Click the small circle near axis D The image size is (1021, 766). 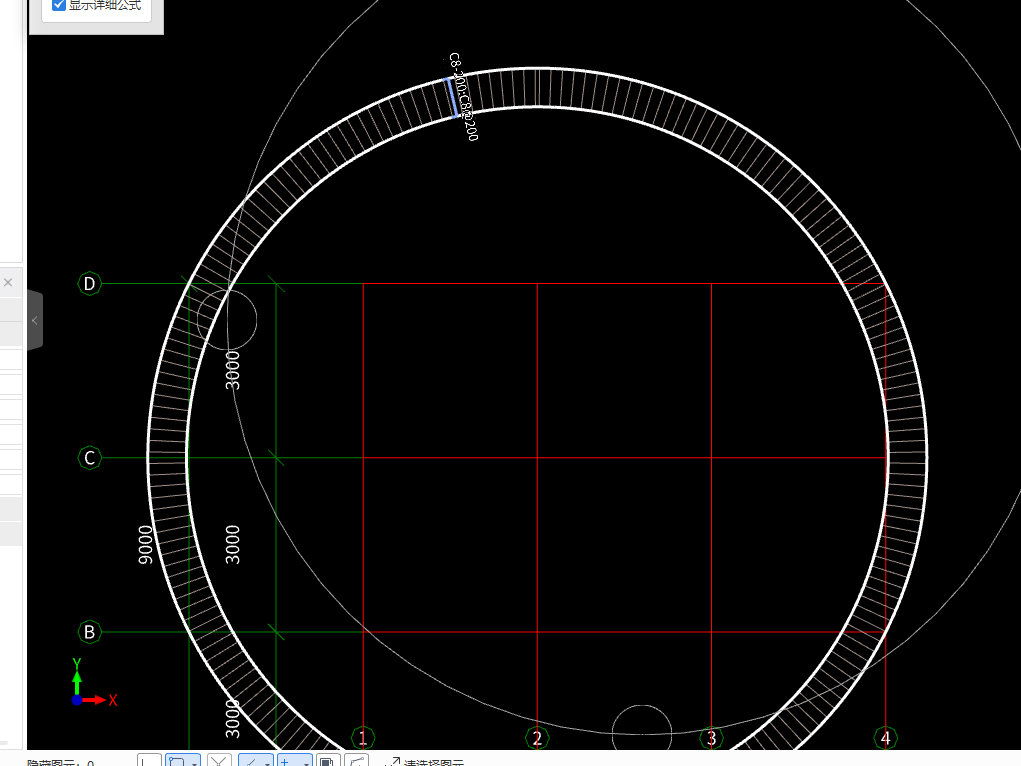(227, 320)
